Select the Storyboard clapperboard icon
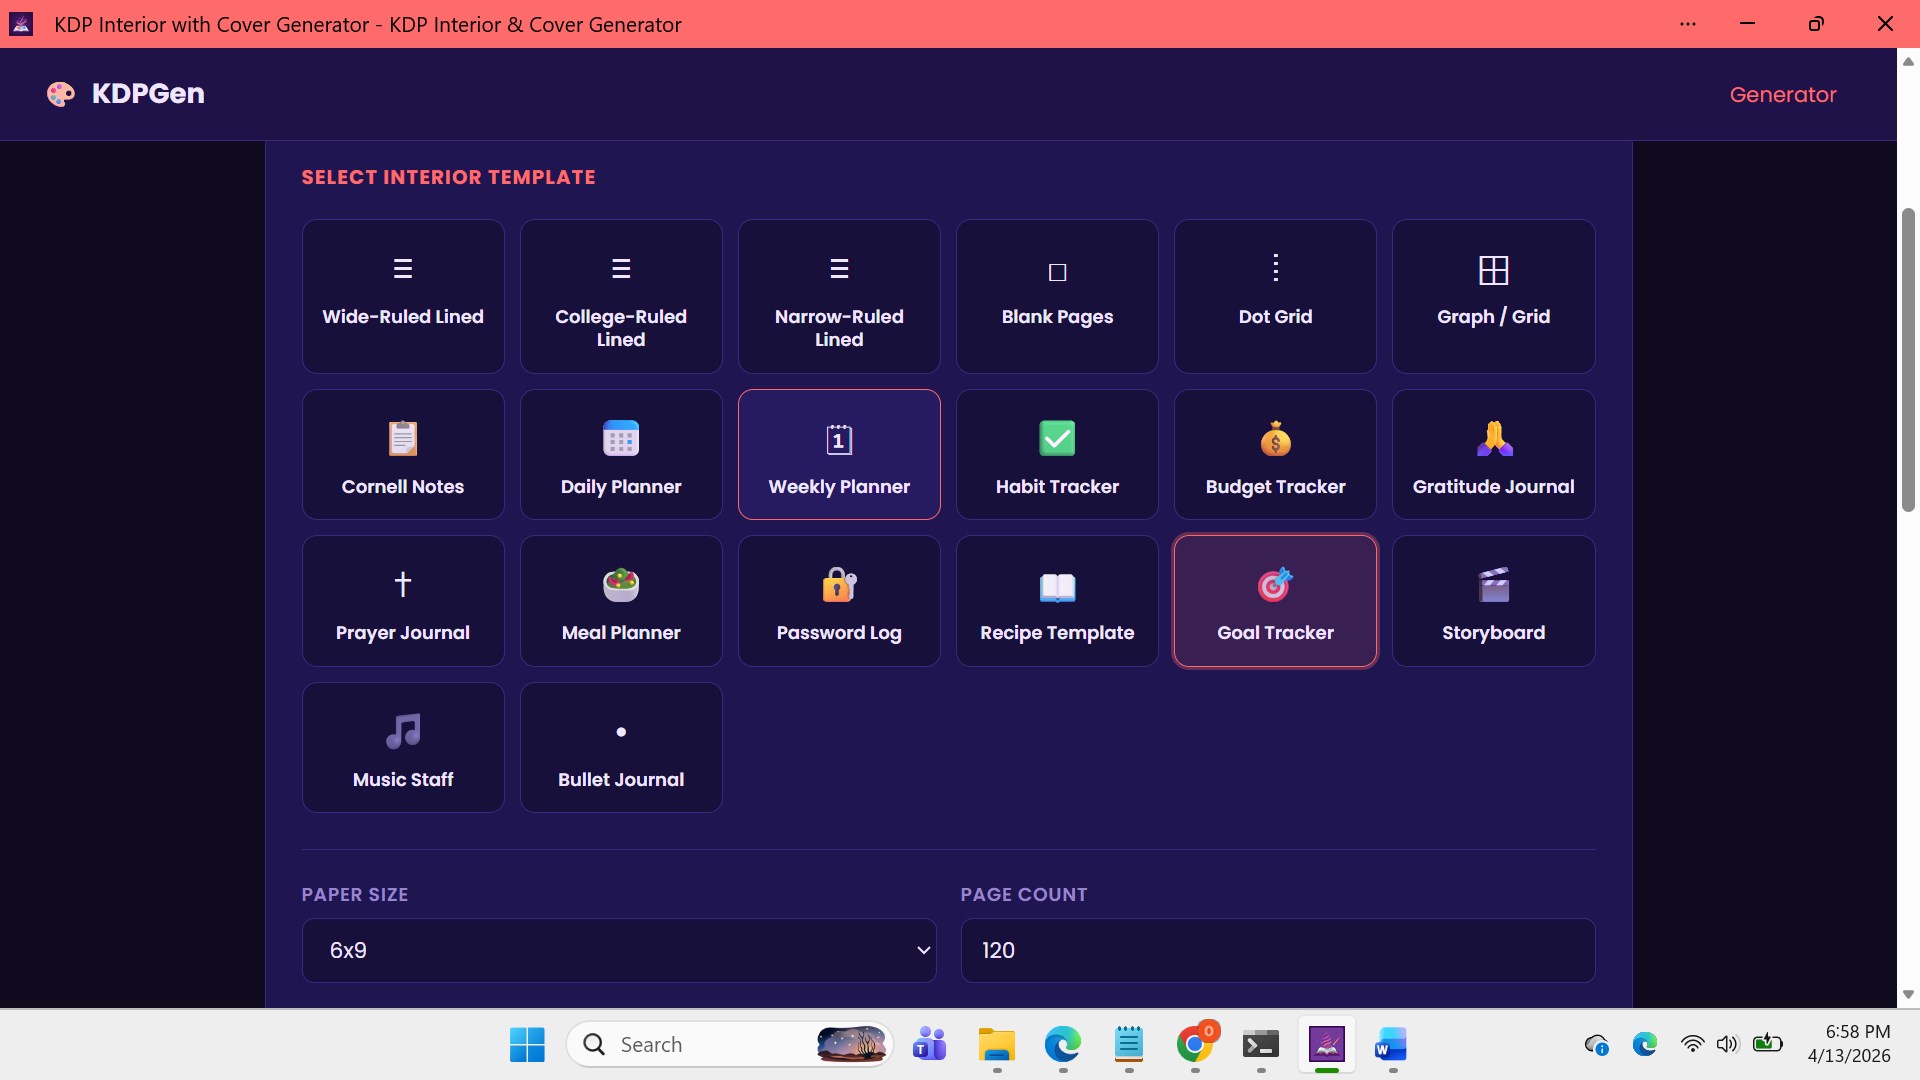The height and width of the screenshot is (1080, 1920). click(x=1494, y=584)
